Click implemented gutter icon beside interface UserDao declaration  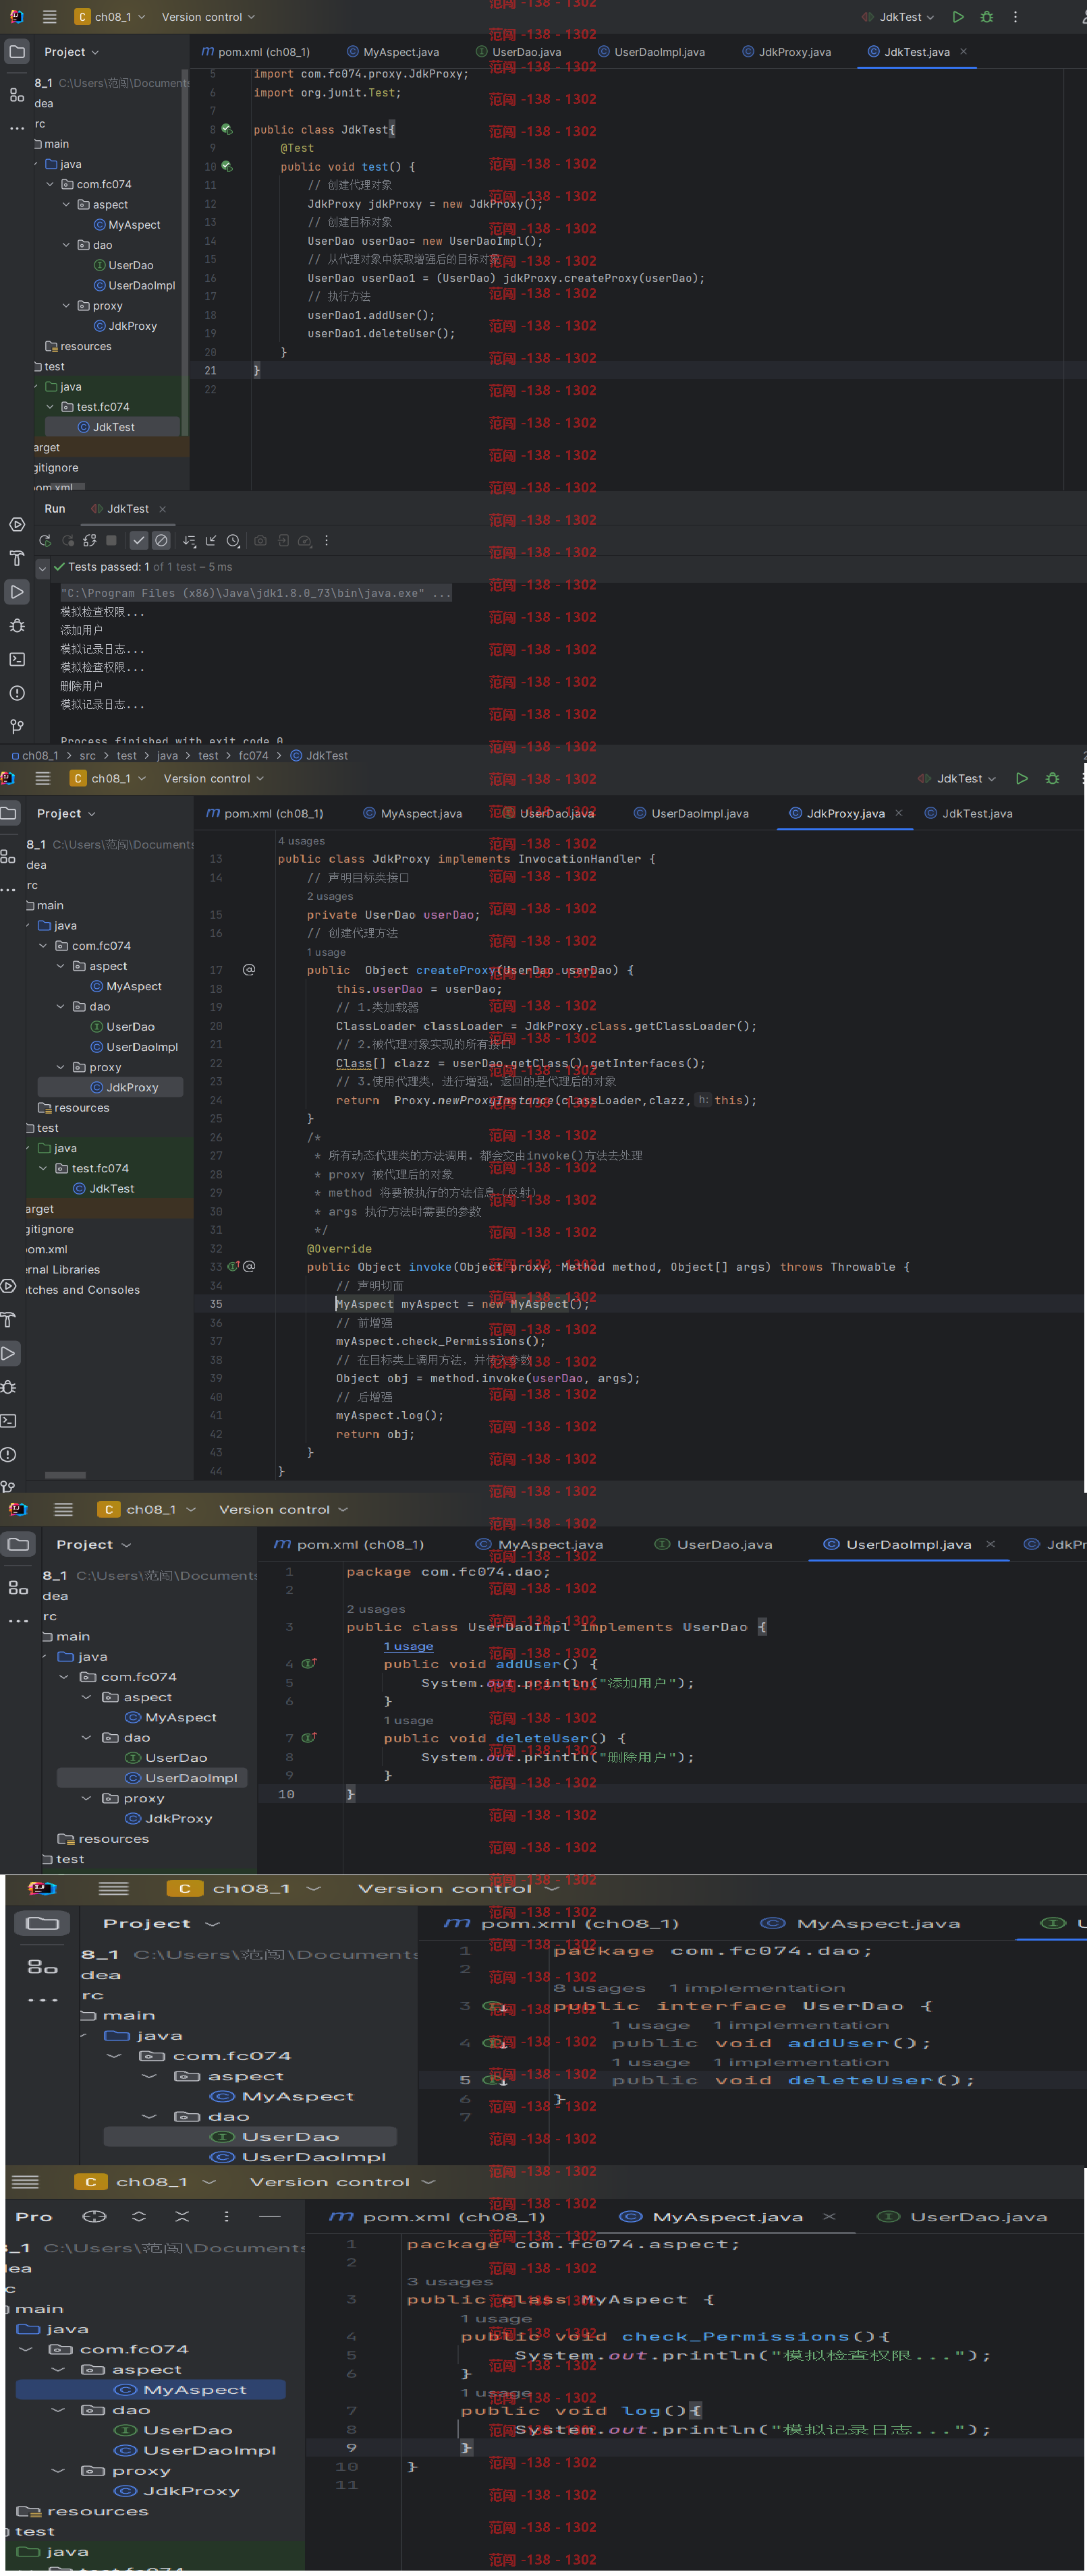point(494,2006)
